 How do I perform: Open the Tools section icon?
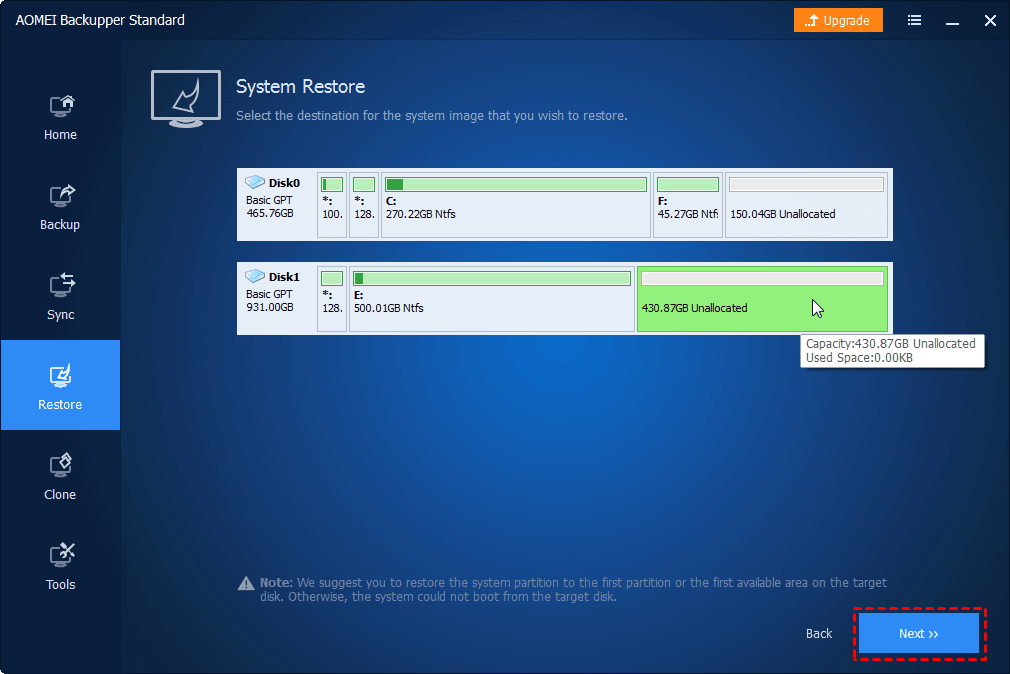click(61, 555)
